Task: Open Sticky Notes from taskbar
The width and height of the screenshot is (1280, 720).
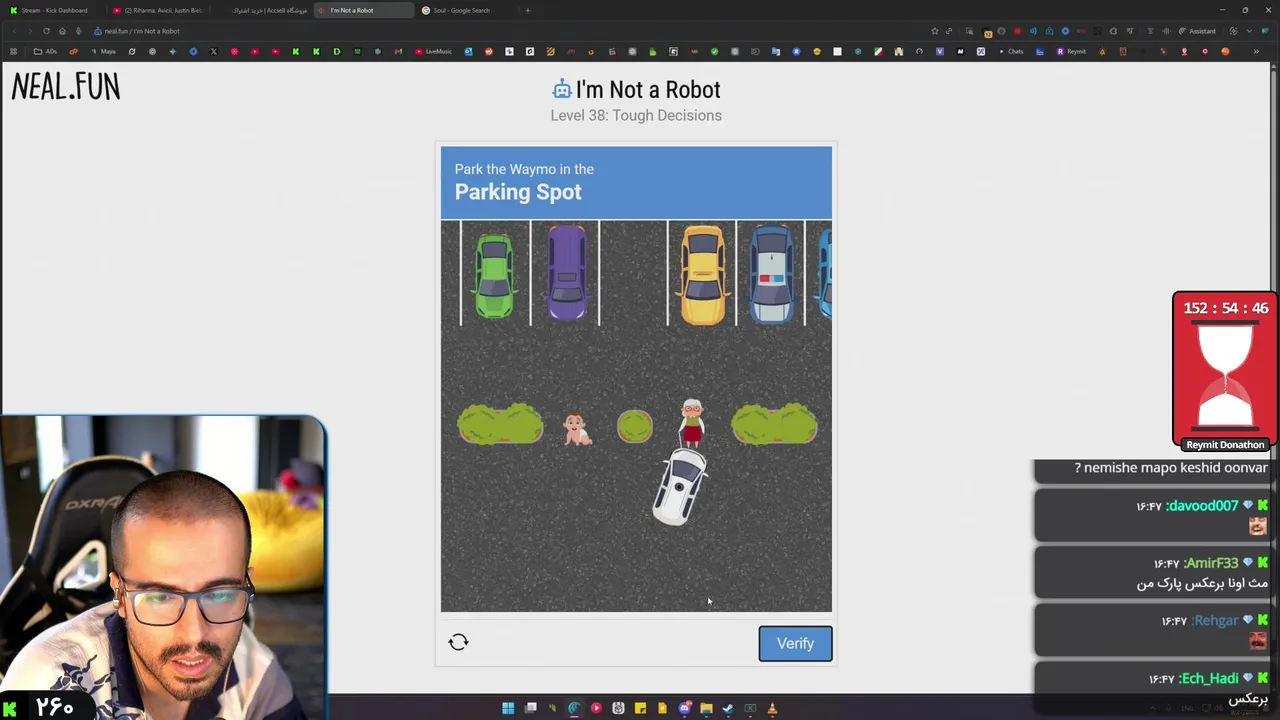Action: (640, 709)
